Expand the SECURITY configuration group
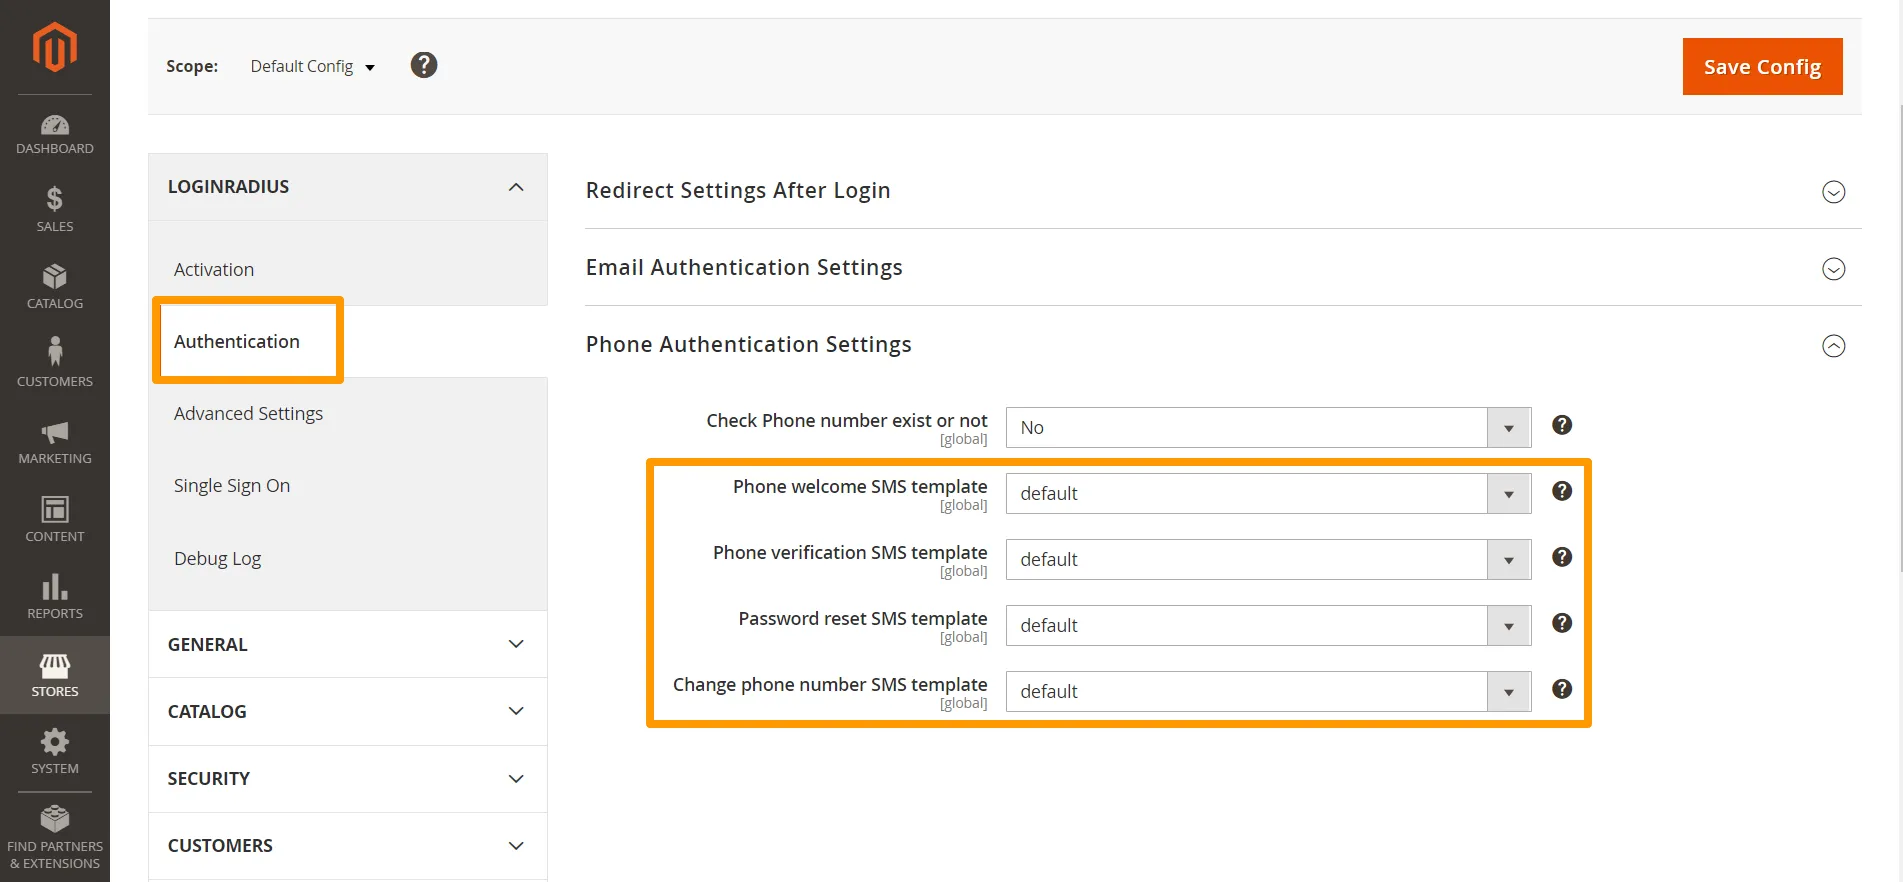 (x=347, y=779)
